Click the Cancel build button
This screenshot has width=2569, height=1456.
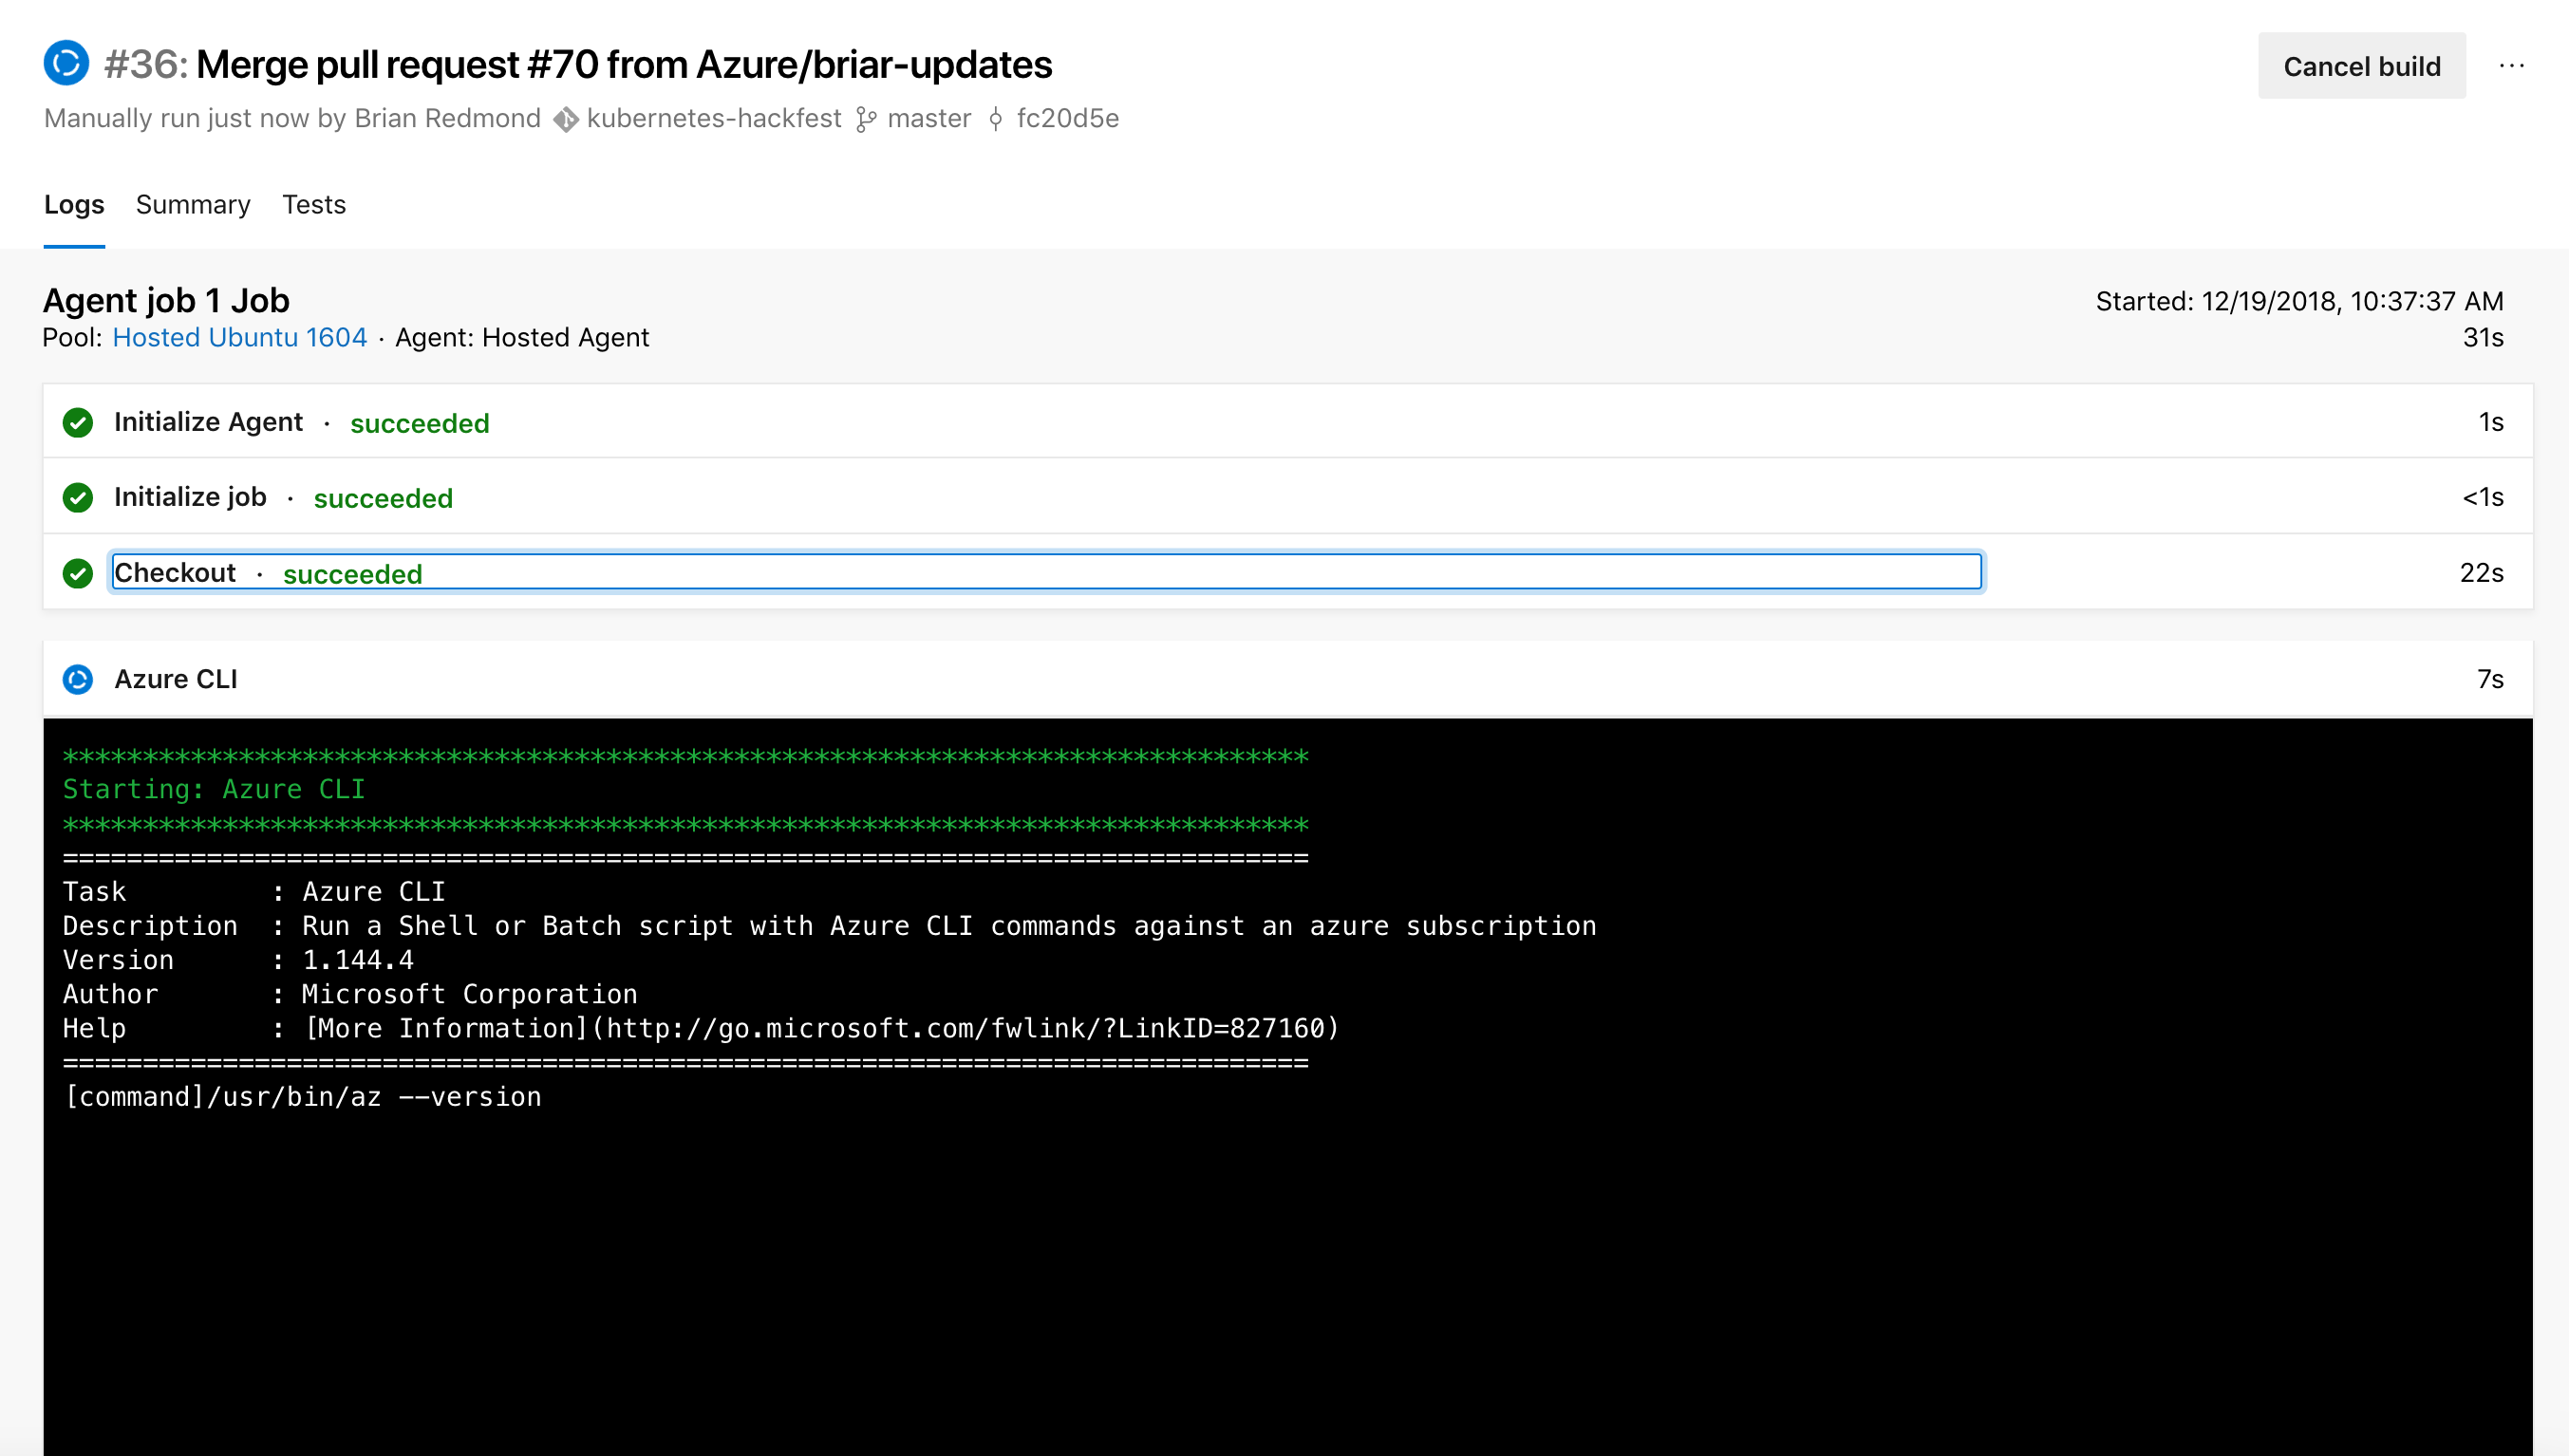tap(2359, 65)
